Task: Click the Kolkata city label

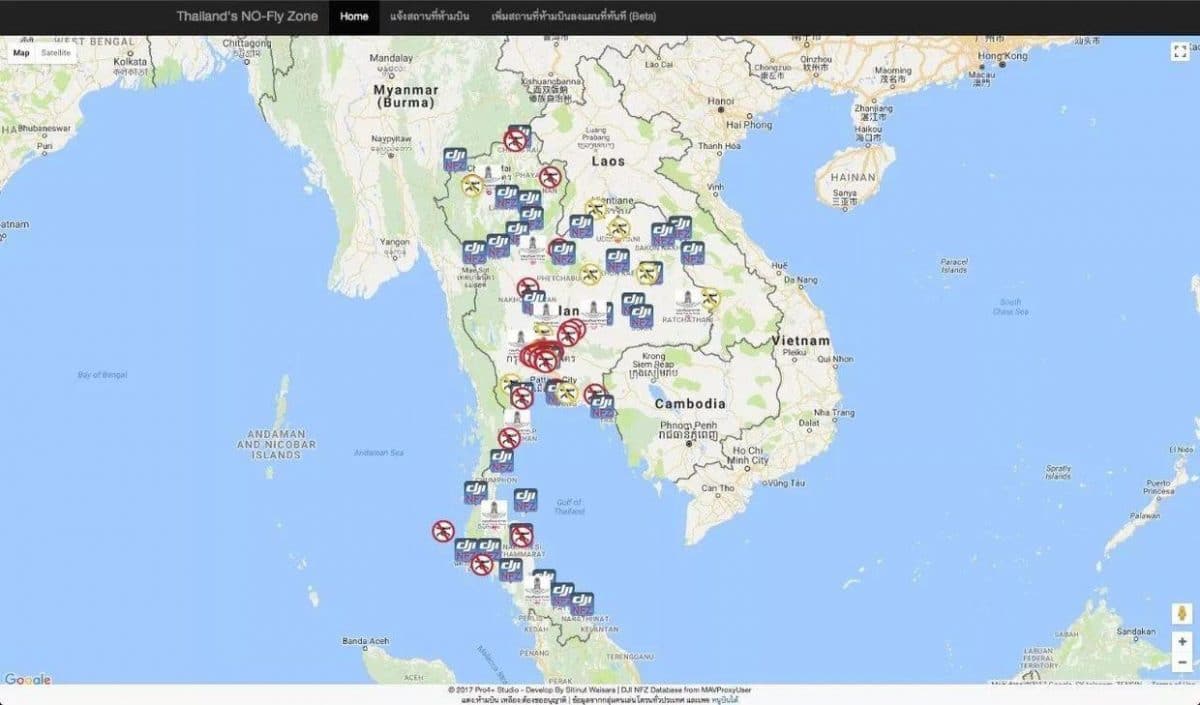Action: [130, 61]
